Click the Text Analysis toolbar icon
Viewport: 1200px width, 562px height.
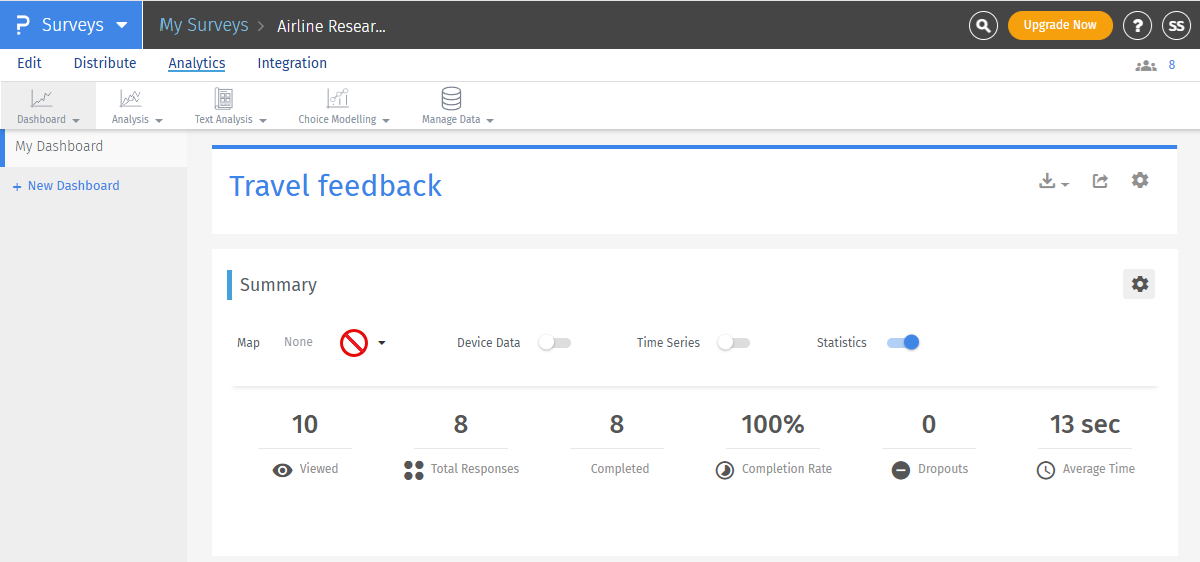[224, 99]
